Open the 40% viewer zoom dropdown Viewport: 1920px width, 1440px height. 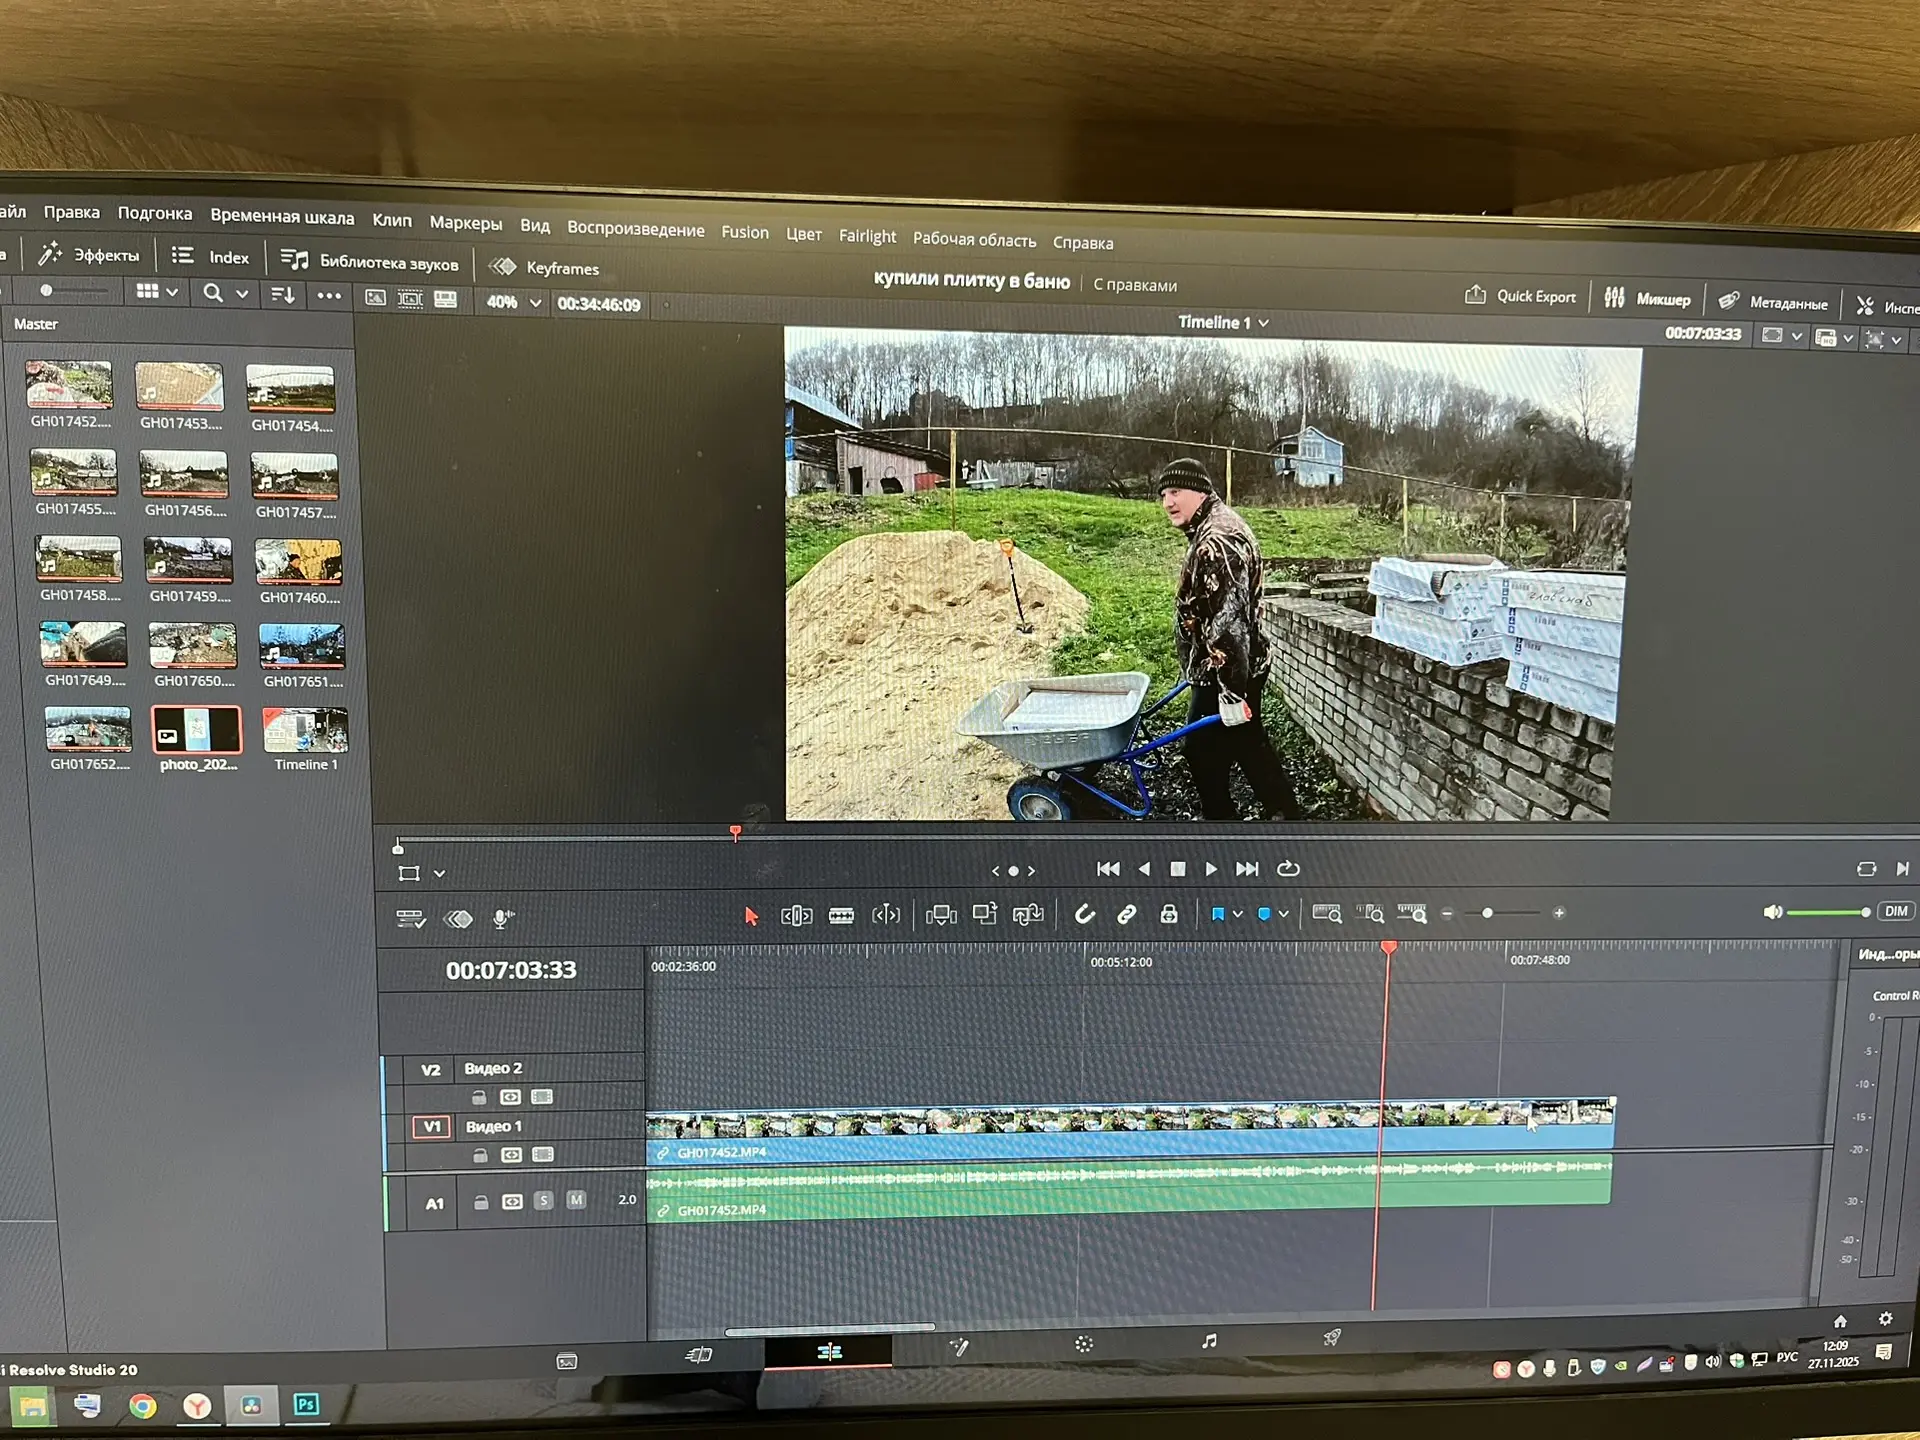534,303
